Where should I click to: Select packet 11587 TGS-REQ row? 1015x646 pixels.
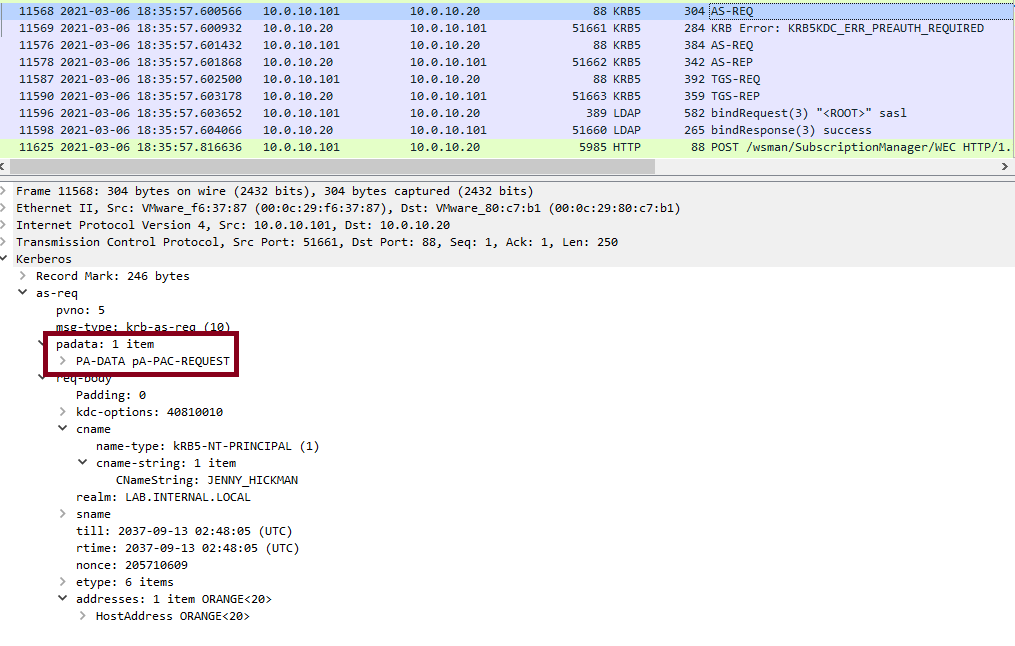tap(500, 79)
